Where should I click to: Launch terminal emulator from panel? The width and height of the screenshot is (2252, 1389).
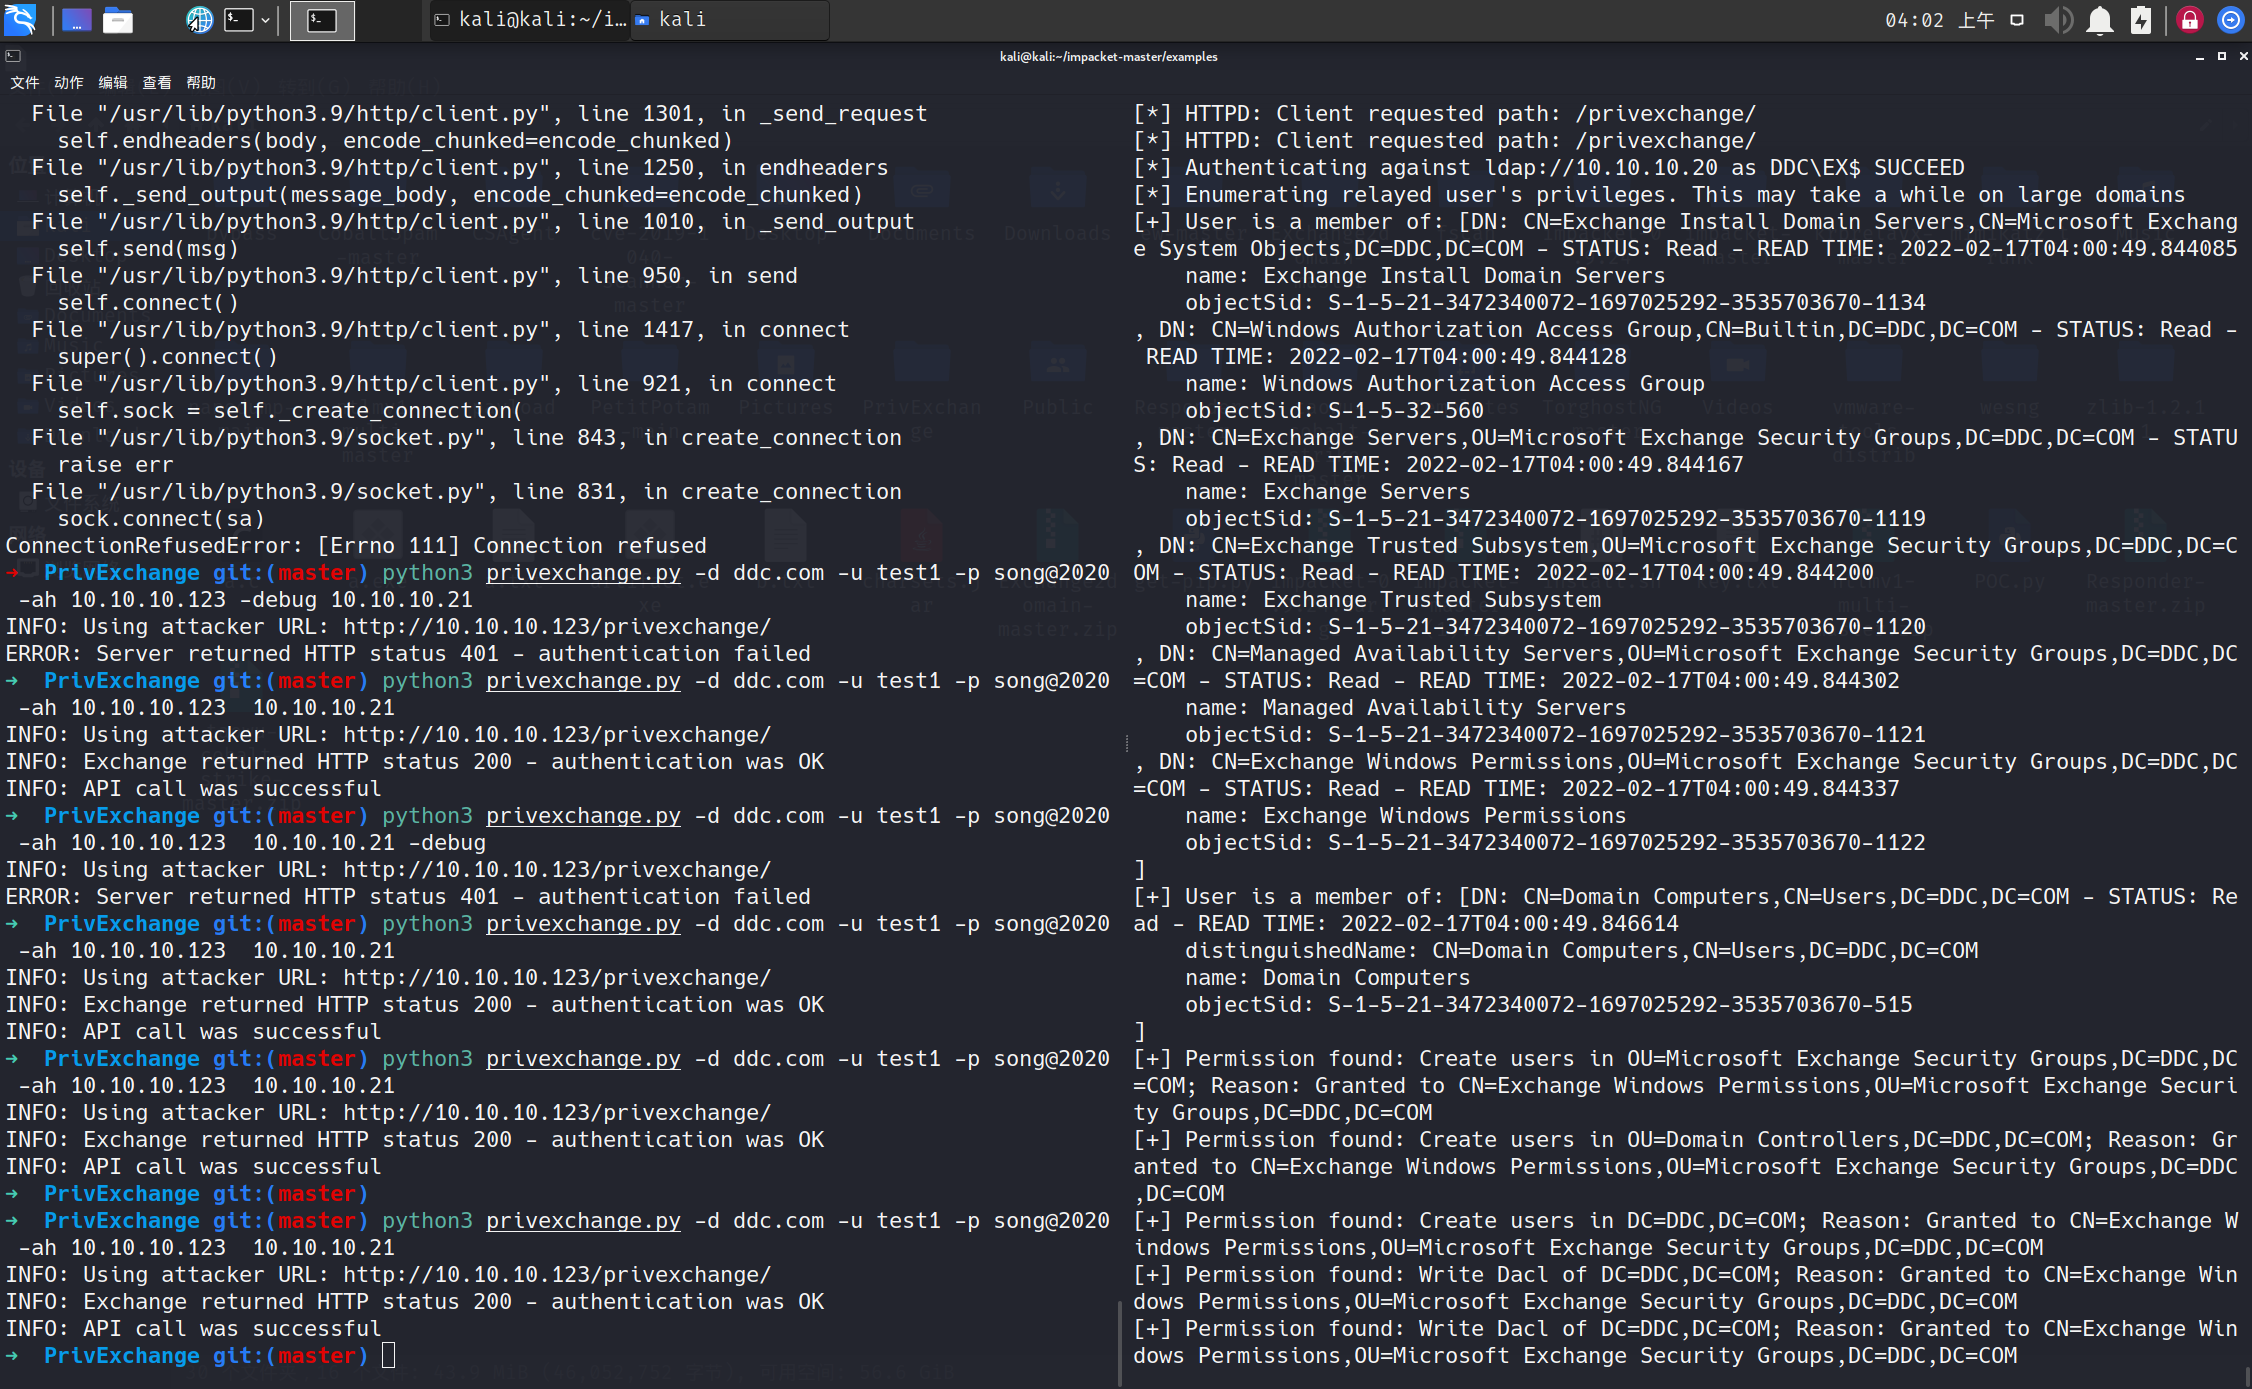point(239,19)
